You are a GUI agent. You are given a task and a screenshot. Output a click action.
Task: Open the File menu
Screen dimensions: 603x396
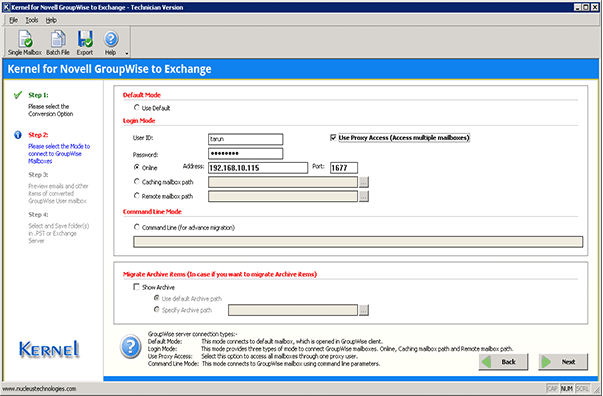(13, 20)
